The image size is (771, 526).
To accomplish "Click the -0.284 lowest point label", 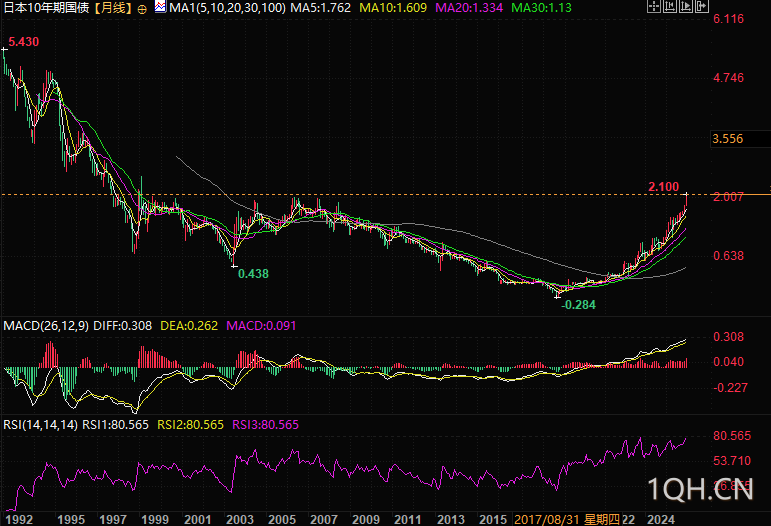I will 579,304.
